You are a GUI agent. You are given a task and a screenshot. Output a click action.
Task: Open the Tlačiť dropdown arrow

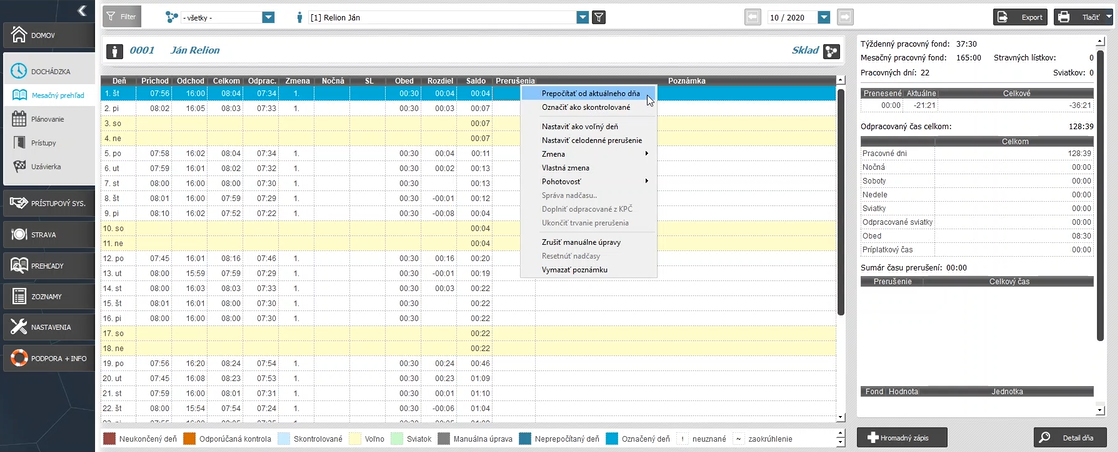(x=1107, y=17)
